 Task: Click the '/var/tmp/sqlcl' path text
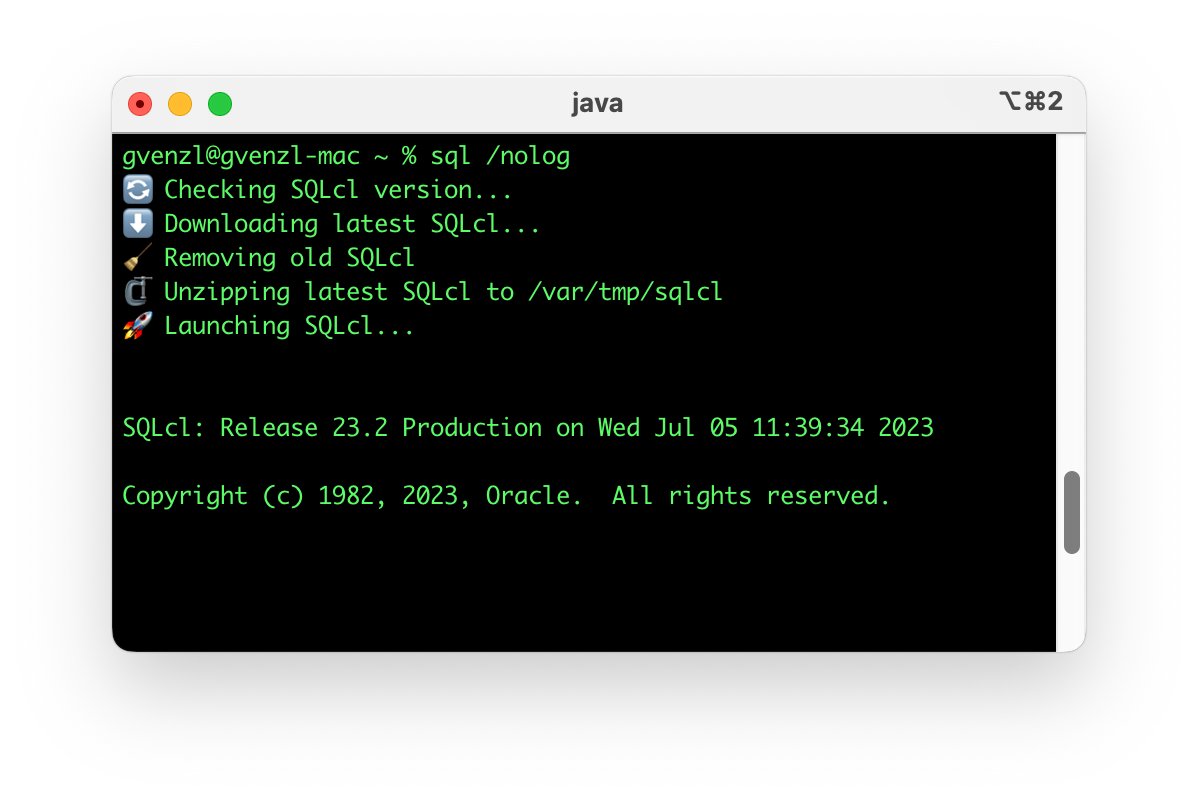(625, 292)
